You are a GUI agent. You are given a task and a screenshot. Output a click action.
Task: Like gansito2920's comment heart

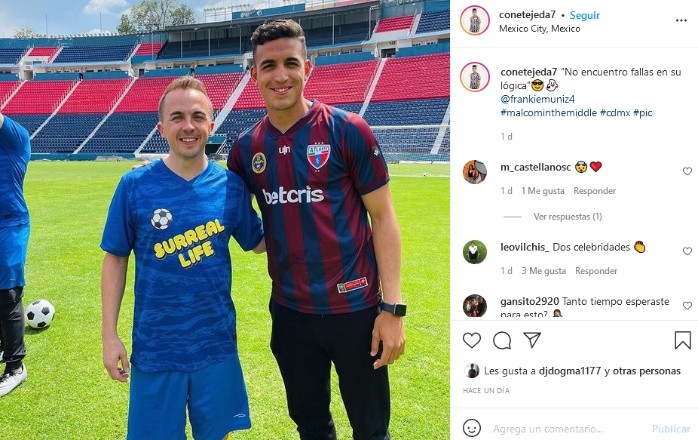687,306
